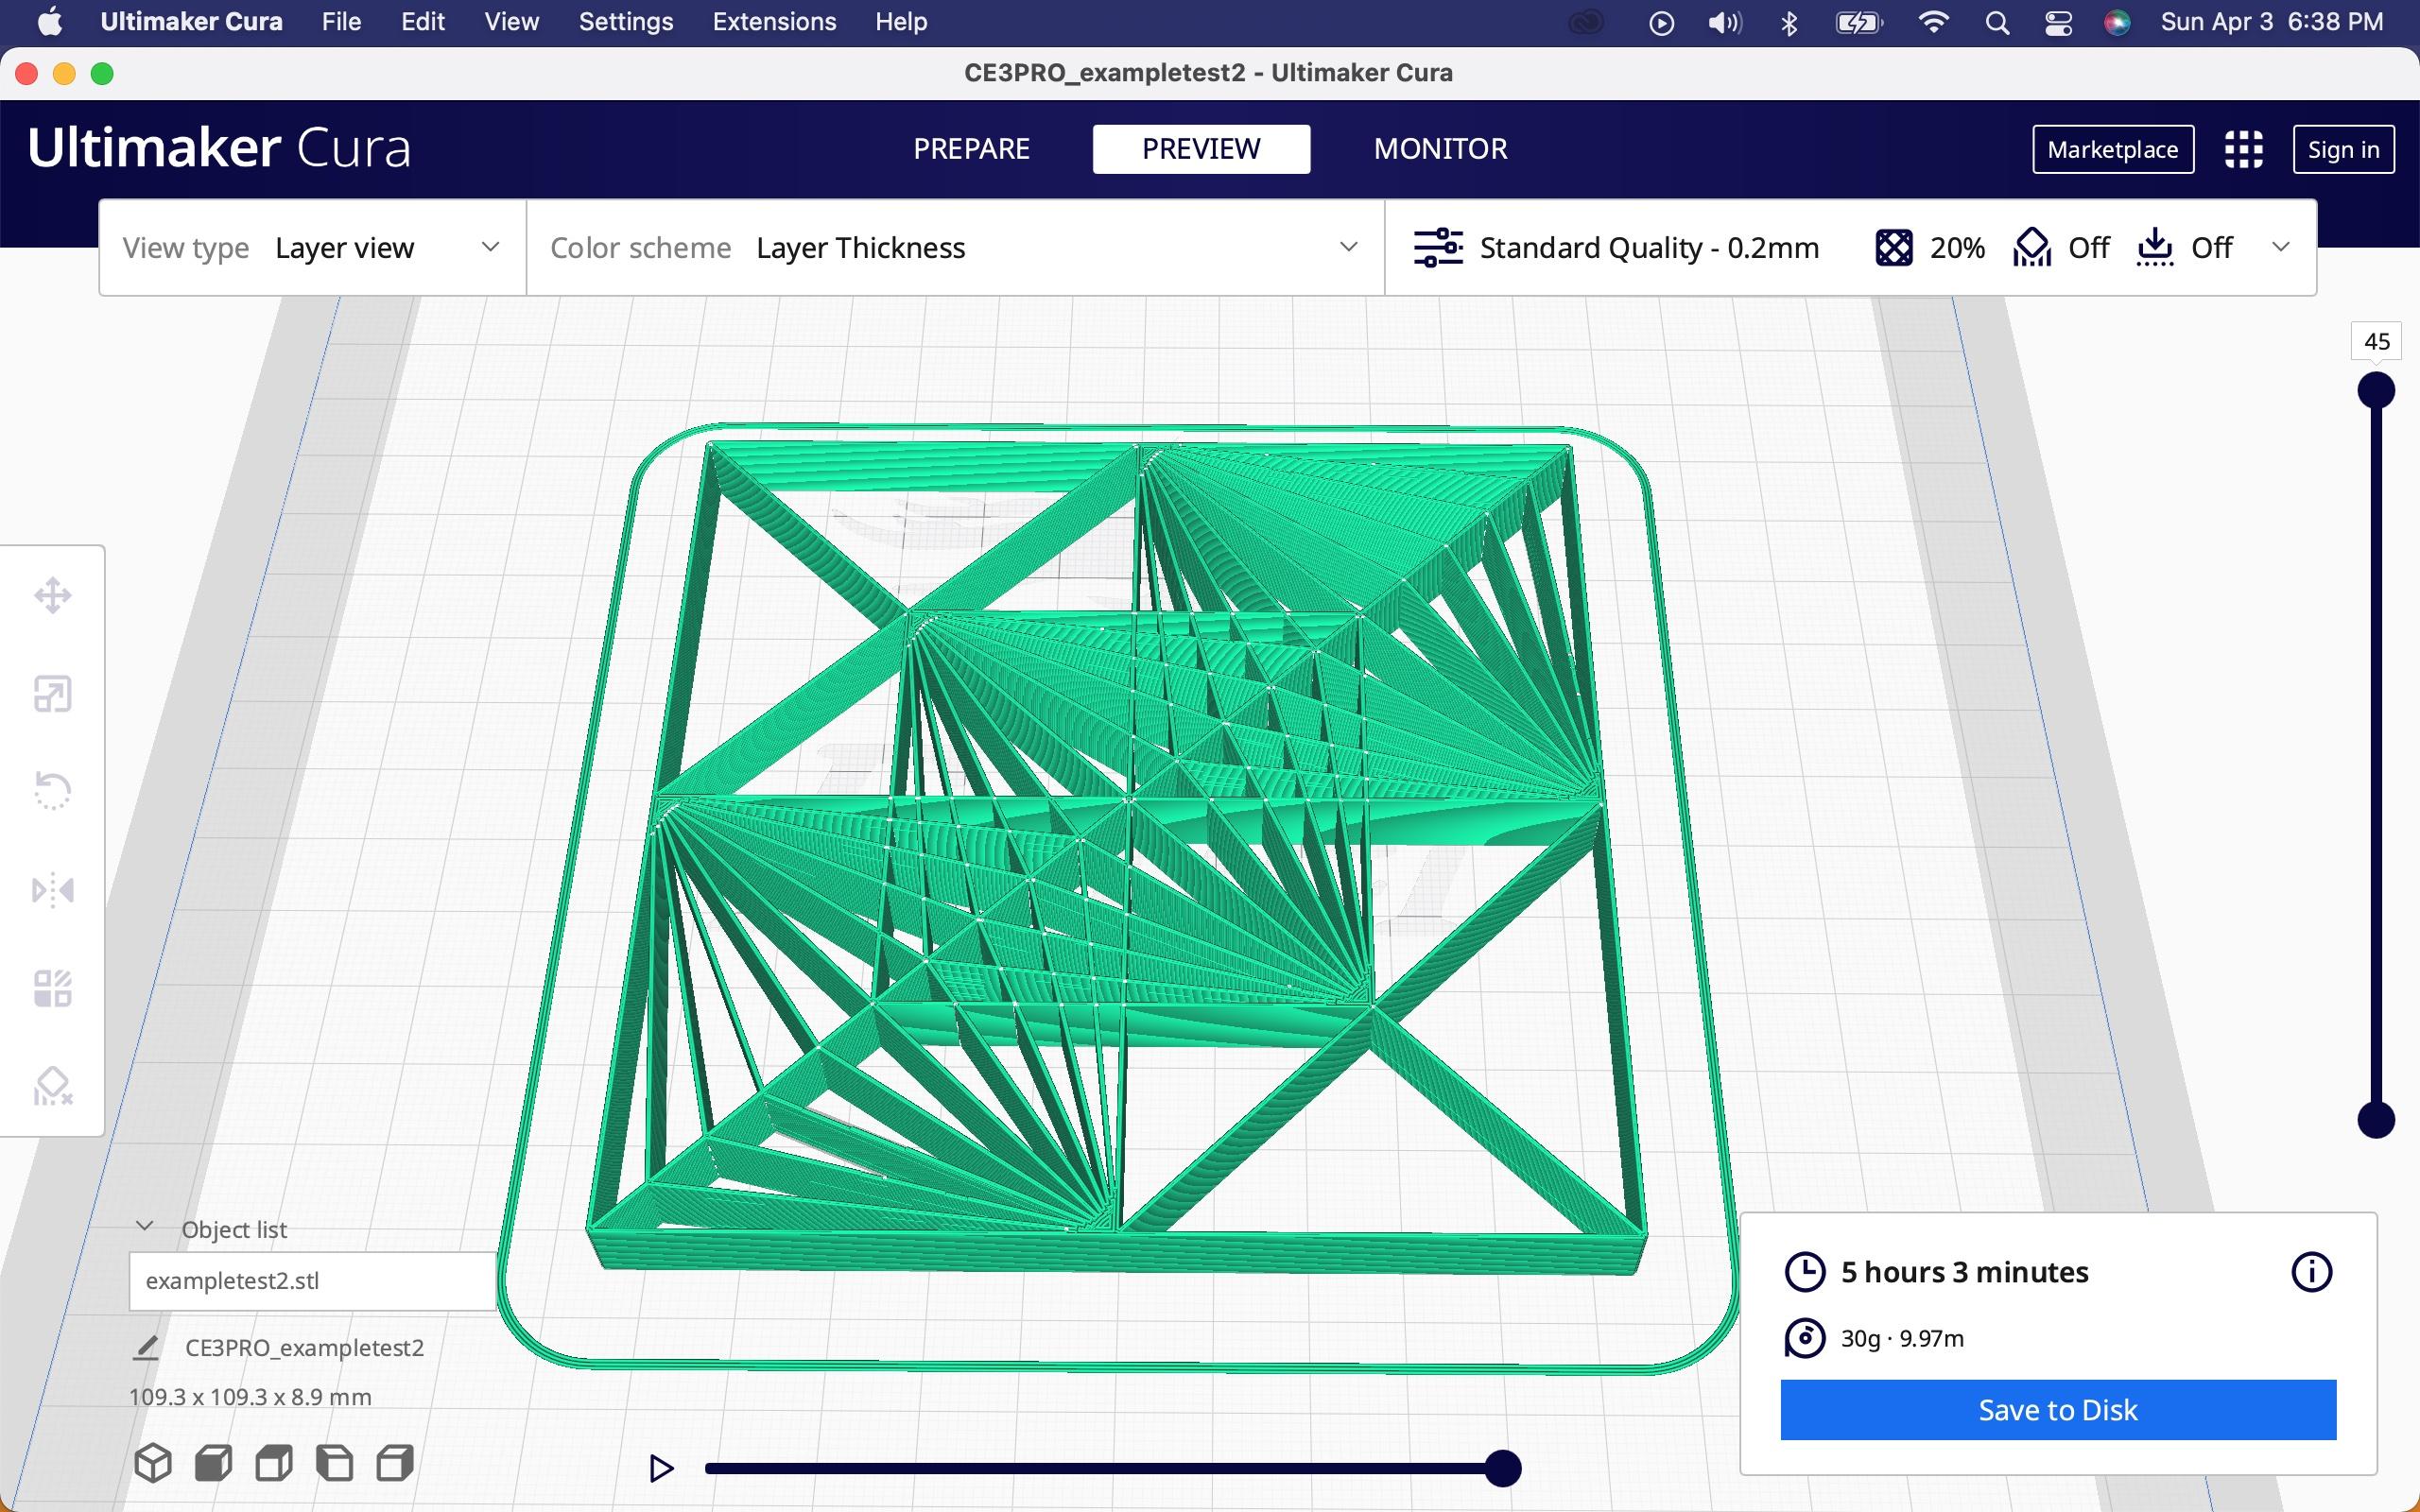Viewport: 2420px width, 1512px height.
Task: Click the CE3PRO_exampletest2 job name
Action: (x=304, y=1348)
